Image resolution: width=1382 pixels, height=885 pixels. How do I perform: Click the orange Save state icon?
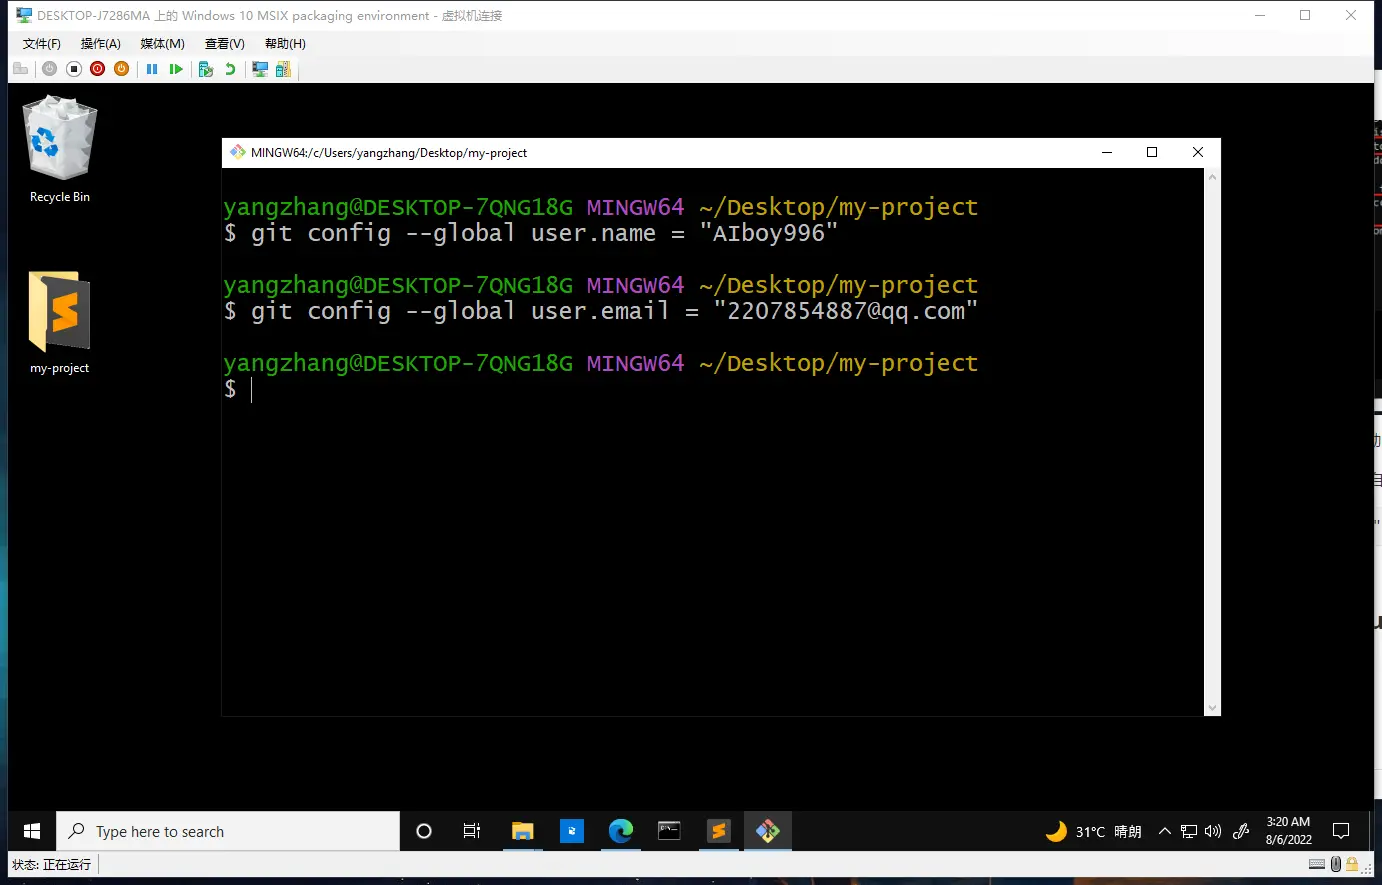click(121, 69)
